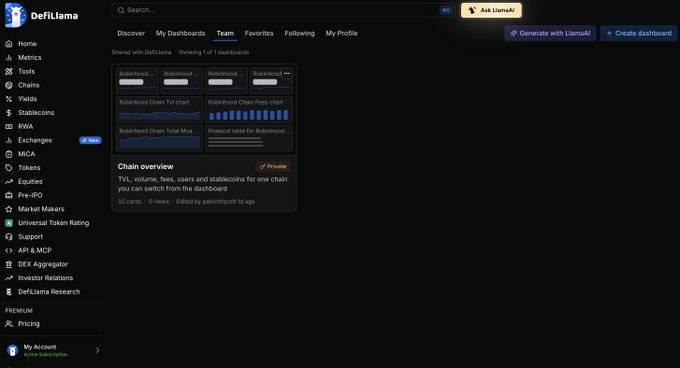Go to the My Profile tab

pyautogui.click(x=342, y=33)
